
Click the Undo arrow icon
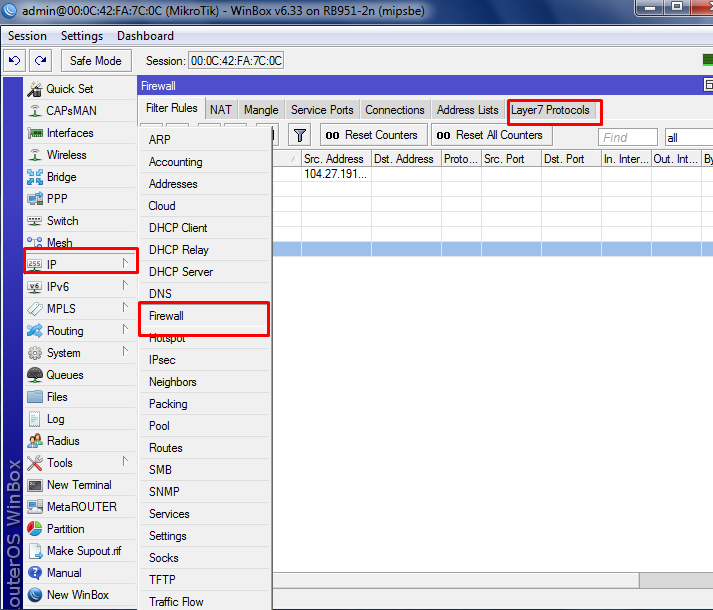14,60
